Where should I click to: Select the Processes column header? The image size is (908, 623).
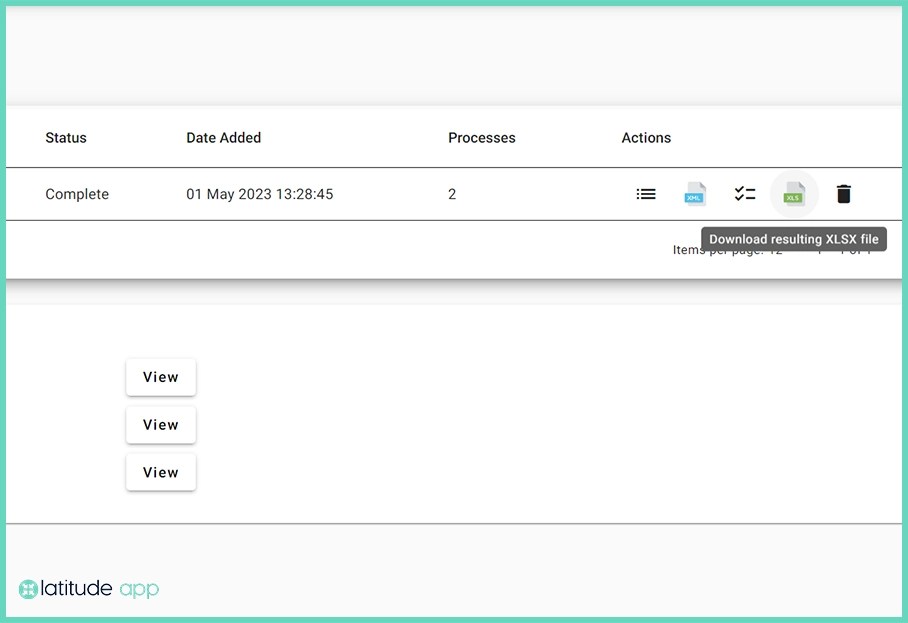[x=481, y=138]
